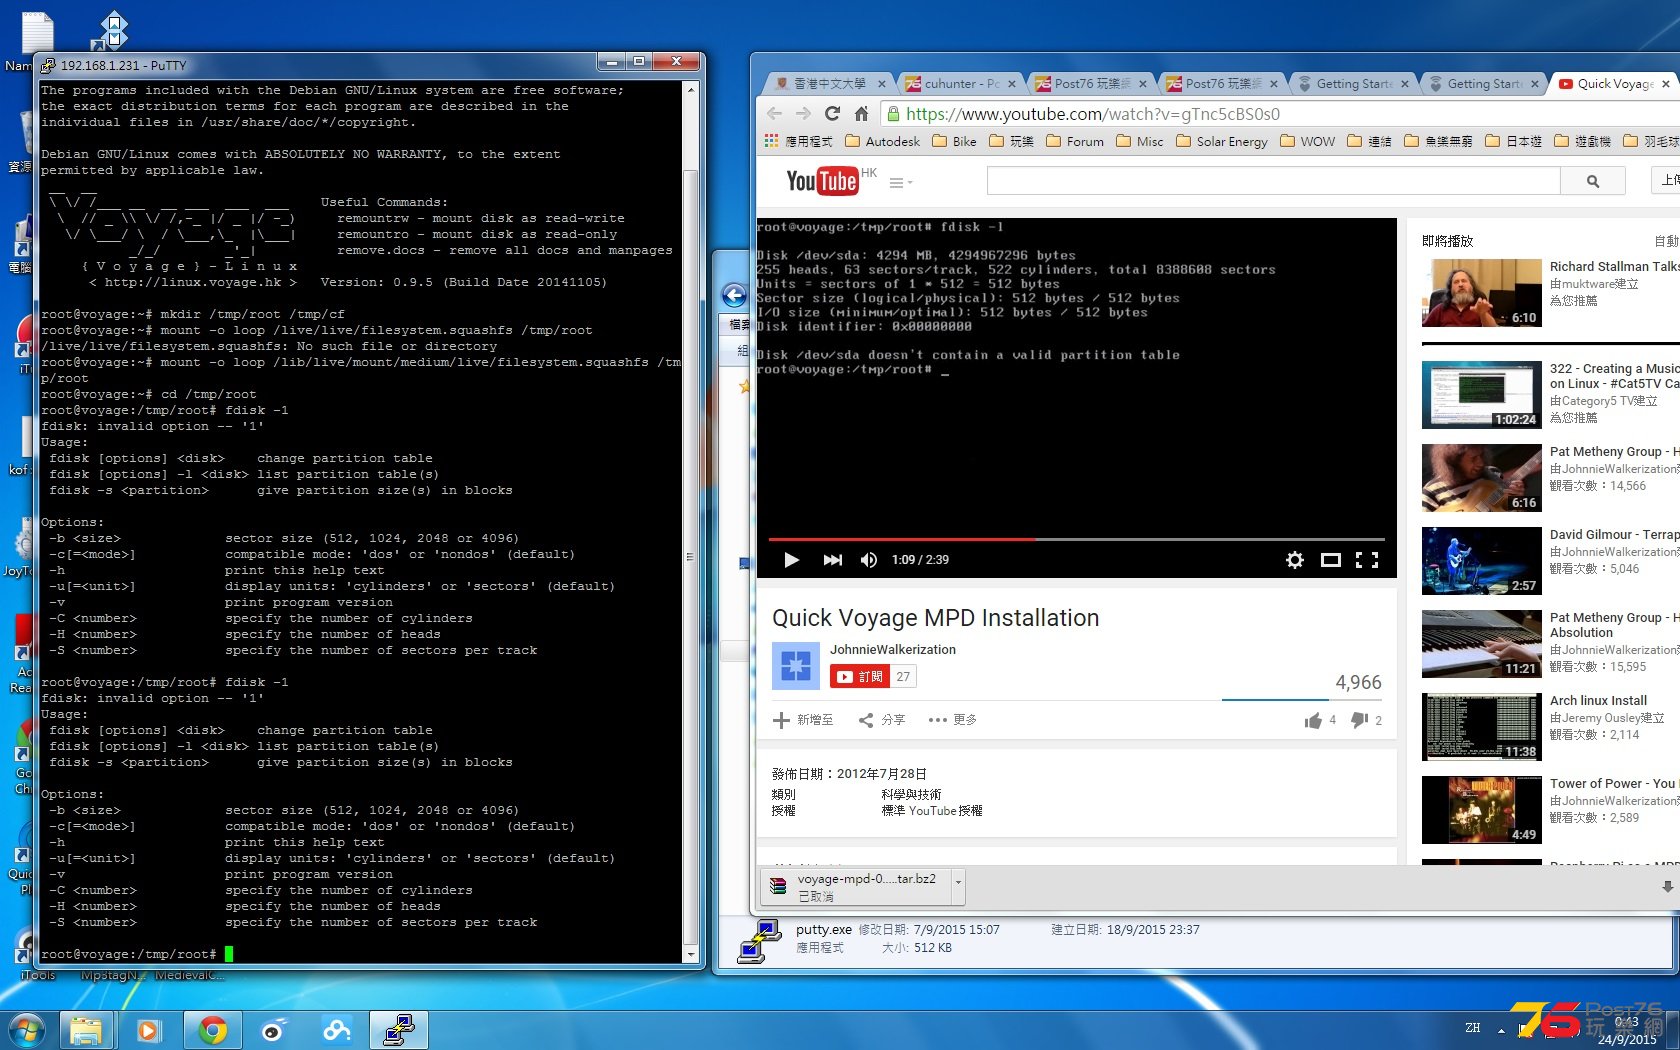1680x1050 pixels.
Task: Open Chrome from the taskbar
Action: click(x=211, y=1029)
